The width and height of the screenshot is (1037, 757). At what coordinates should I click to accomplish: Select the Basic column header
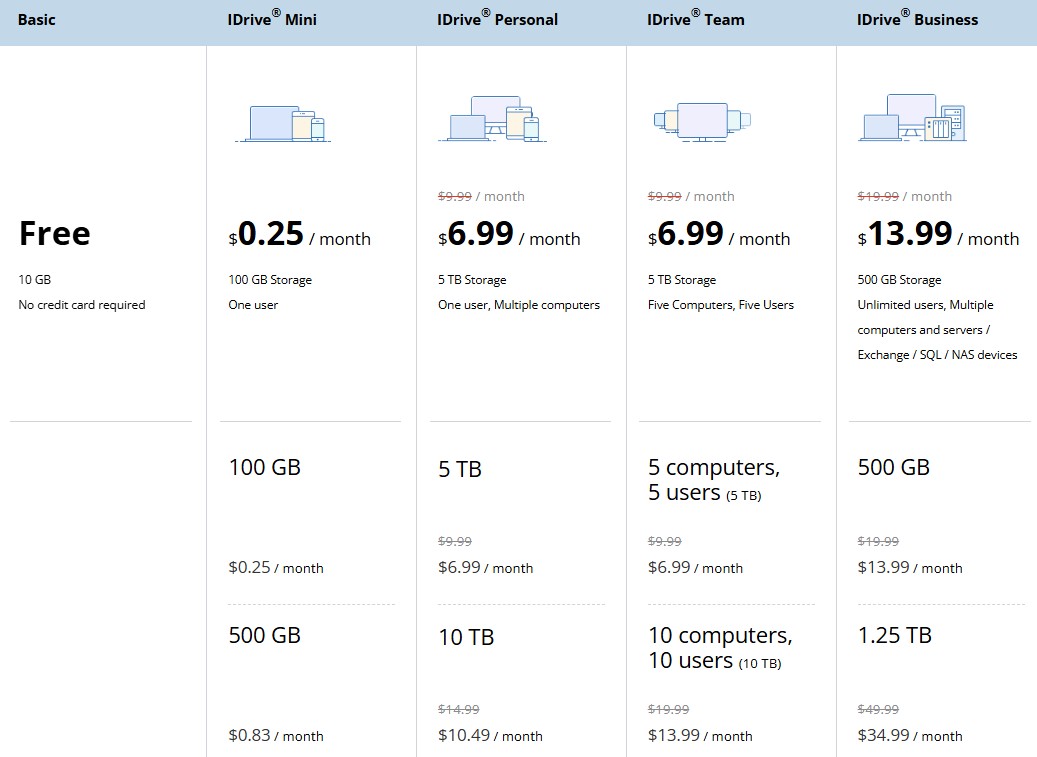point(36,20)
